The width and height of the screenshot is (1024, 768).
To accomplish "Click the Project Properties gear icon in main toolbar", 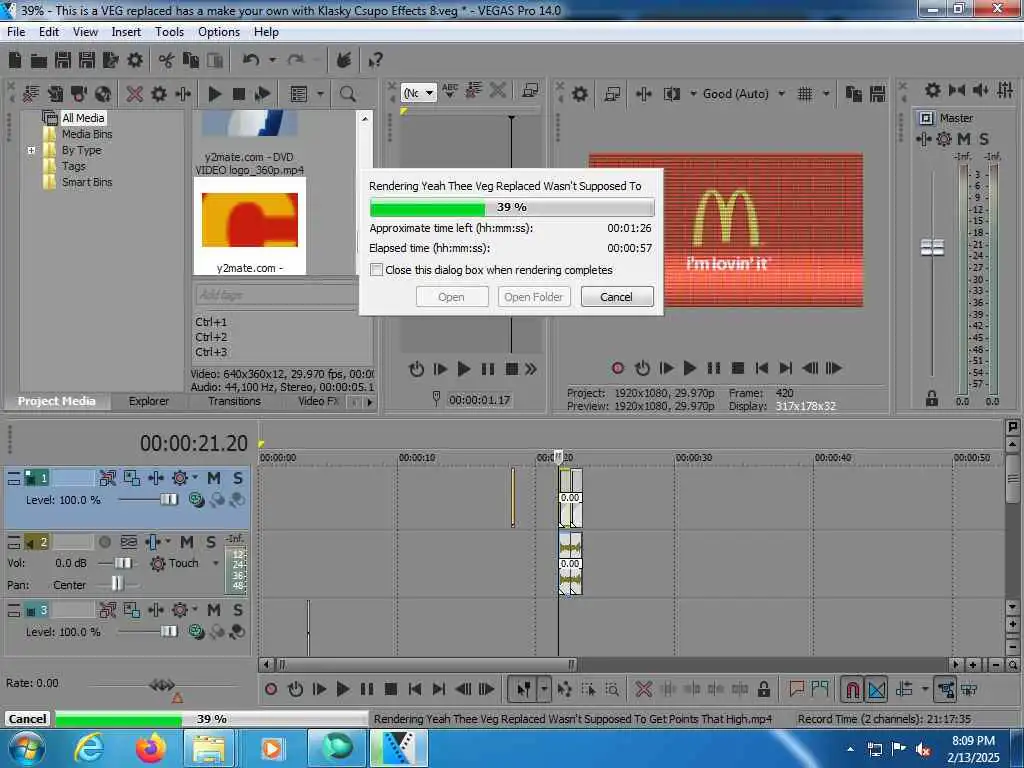I will point(135,60).
